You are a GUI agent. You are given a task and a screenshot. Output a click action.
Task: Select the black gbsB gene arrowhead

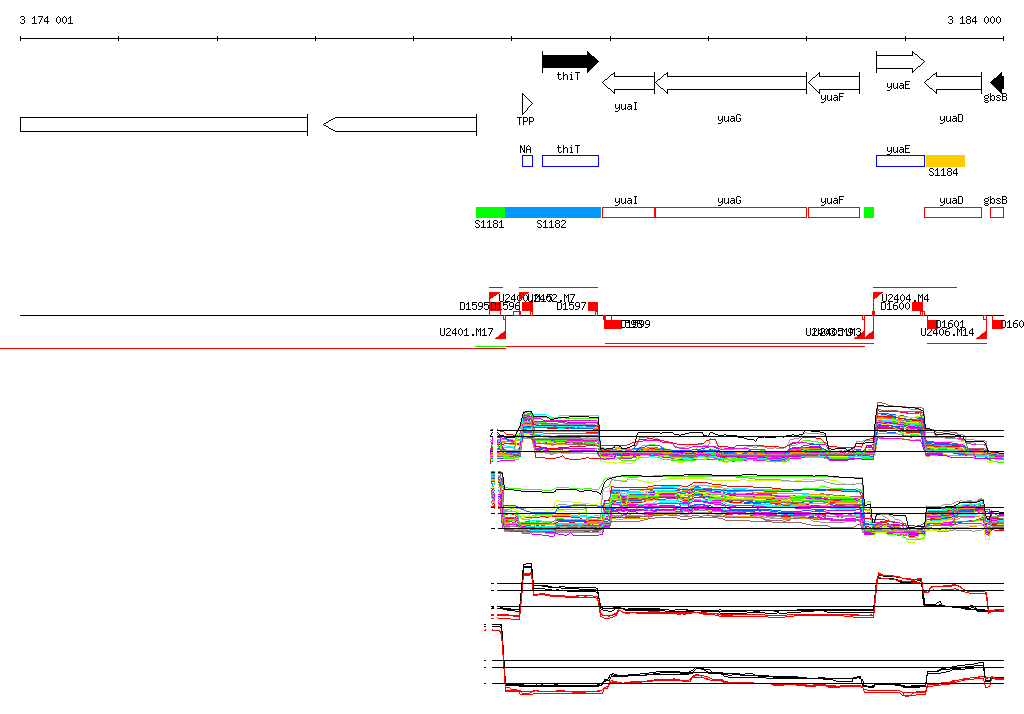997,83
